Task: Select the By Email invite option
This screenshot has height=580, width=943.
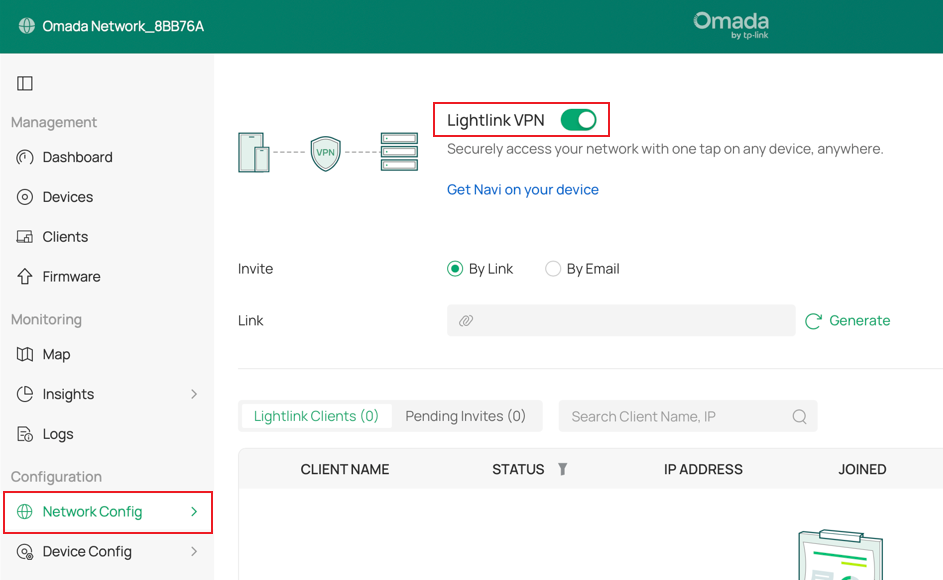Action: (x=553, y=268)
